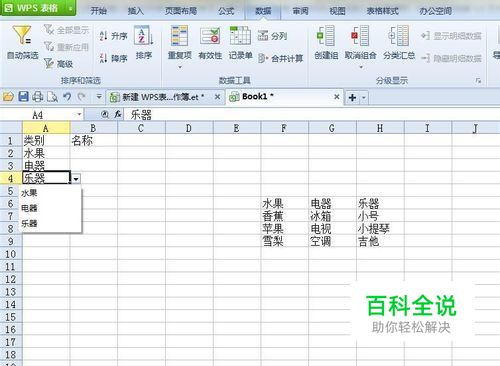Open the outline (分级显示) dialog launcher
The image size is (500, 366).
click(478, 80)
